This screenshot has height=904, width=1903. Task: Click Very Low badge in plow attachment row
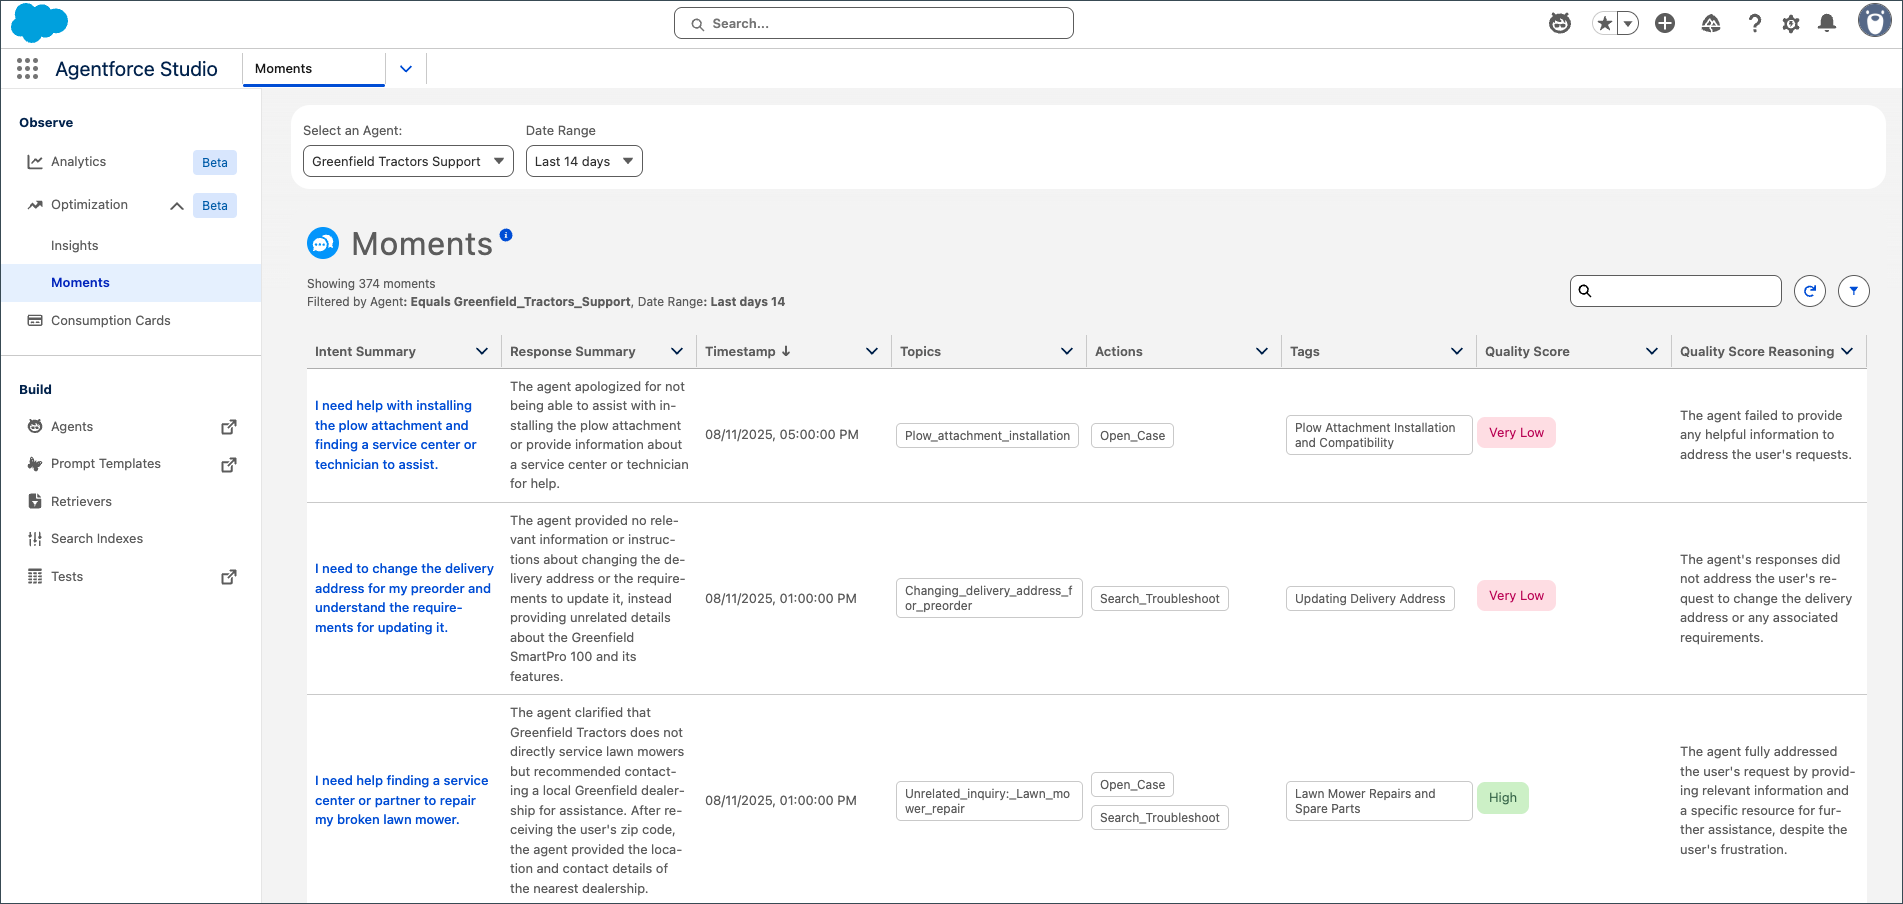[1516, 433]
